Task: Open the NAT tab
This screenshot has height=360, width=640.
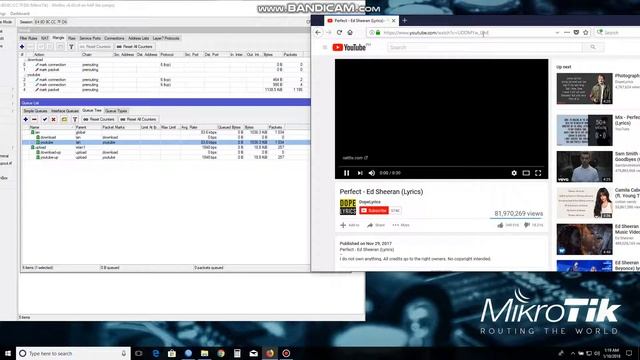Action: [x=45, y=38]
